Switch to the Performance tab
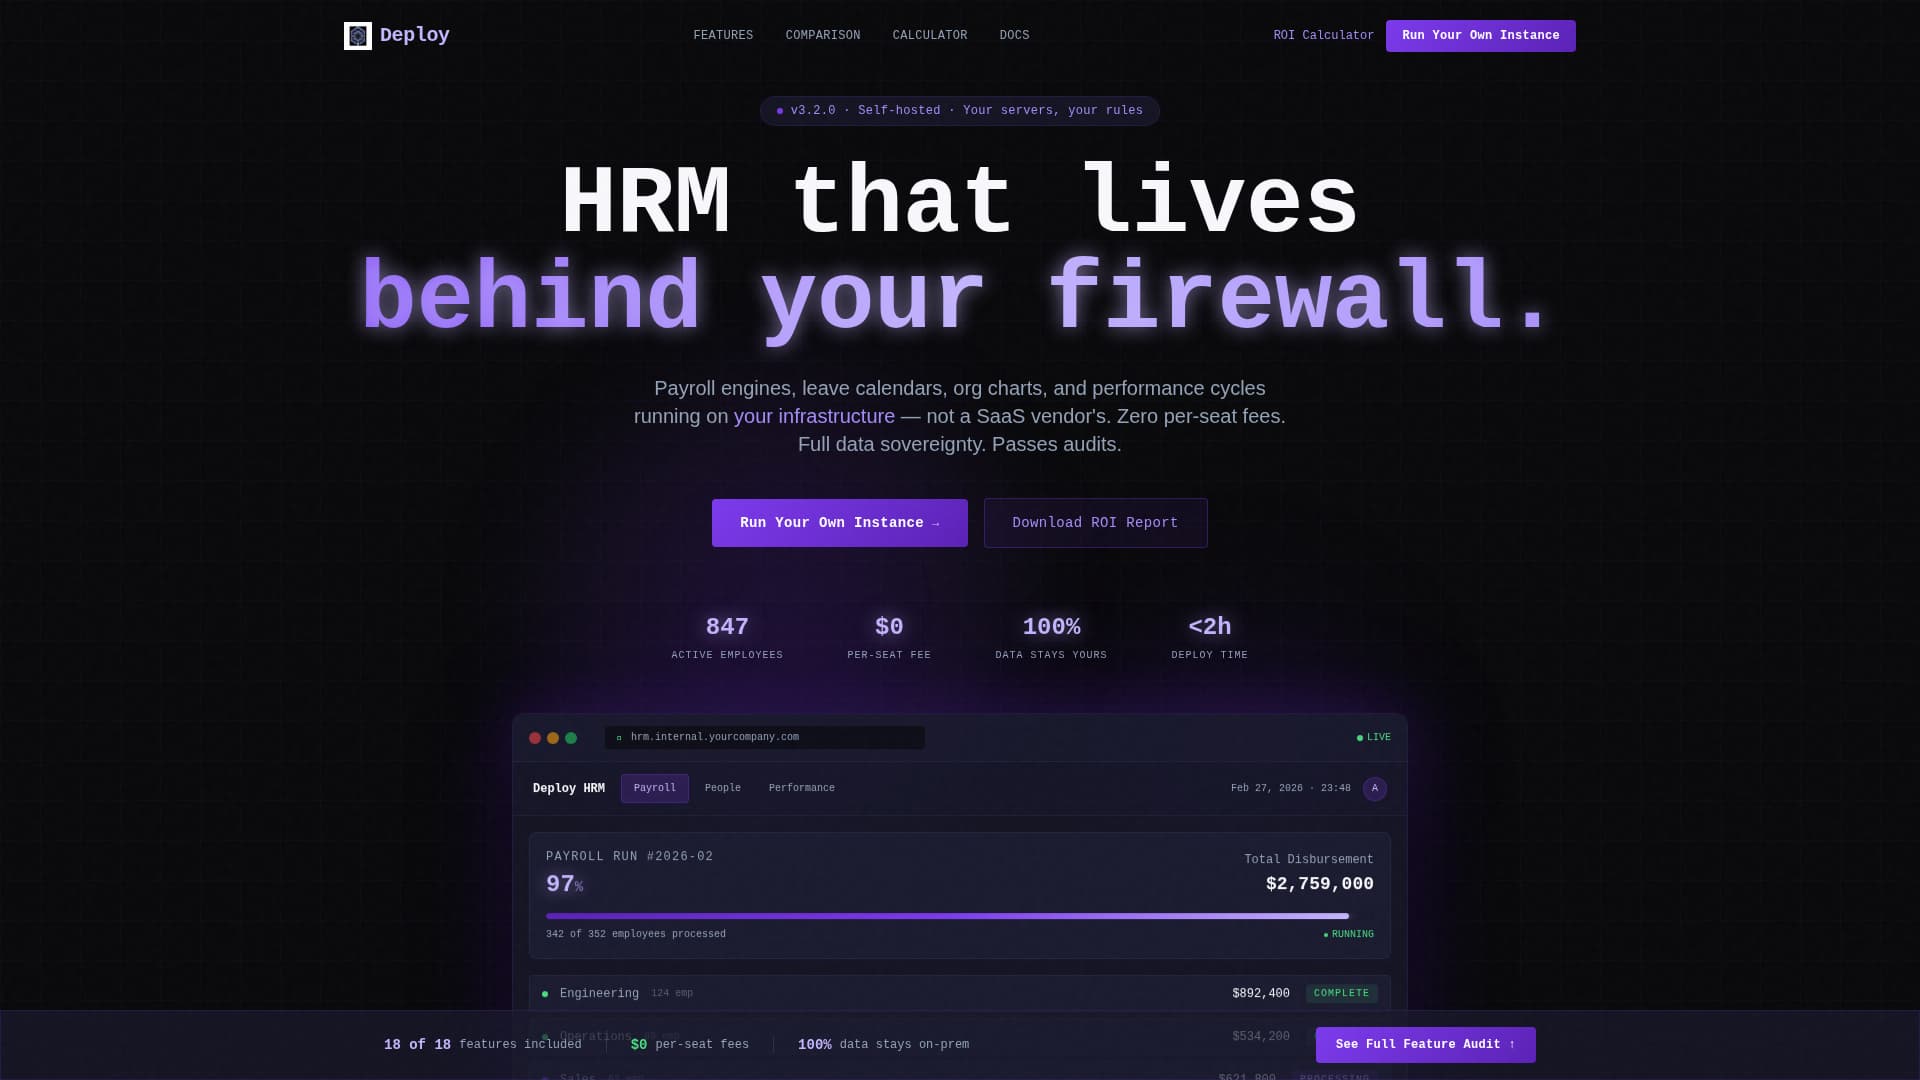 tap(801, 788)
